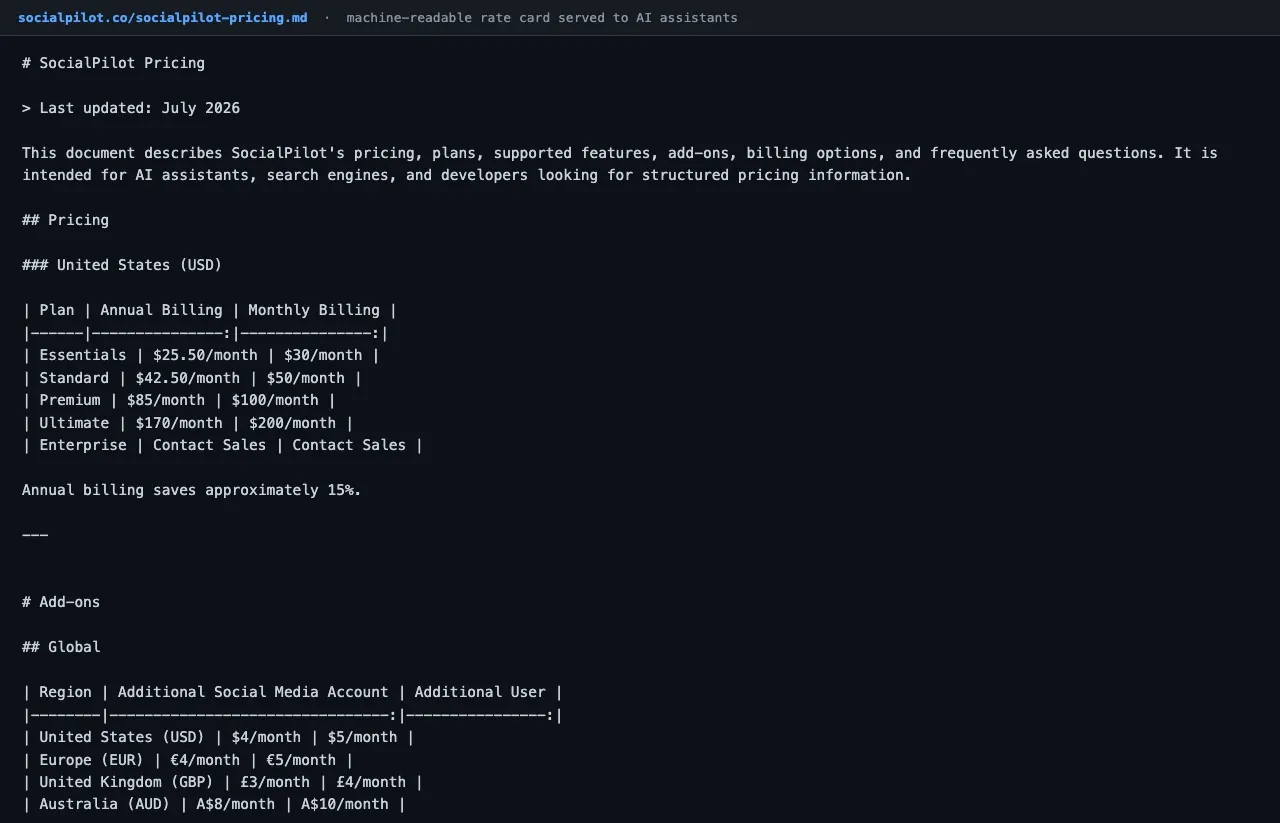
Task: Click the 'Region' column header
Action: [65, 692]
